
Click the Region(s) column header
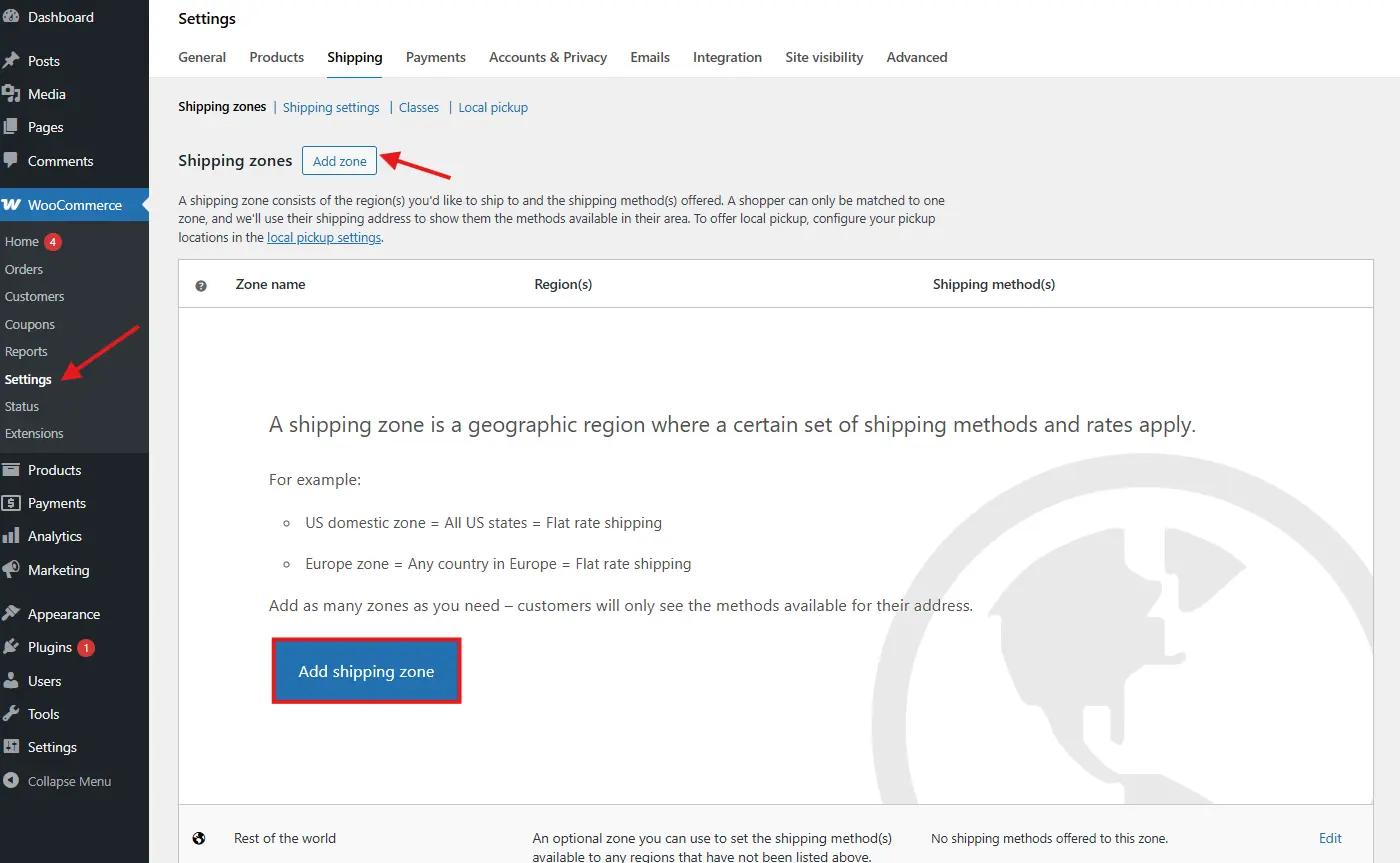point(563,284)
